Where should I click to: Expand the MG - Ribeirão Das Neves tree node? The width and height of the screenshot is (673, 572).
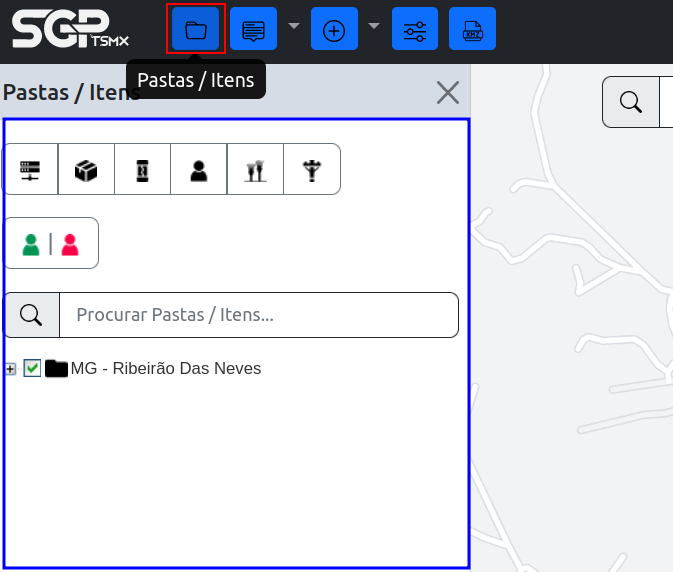pyautogui.click(x=10, y=369)
